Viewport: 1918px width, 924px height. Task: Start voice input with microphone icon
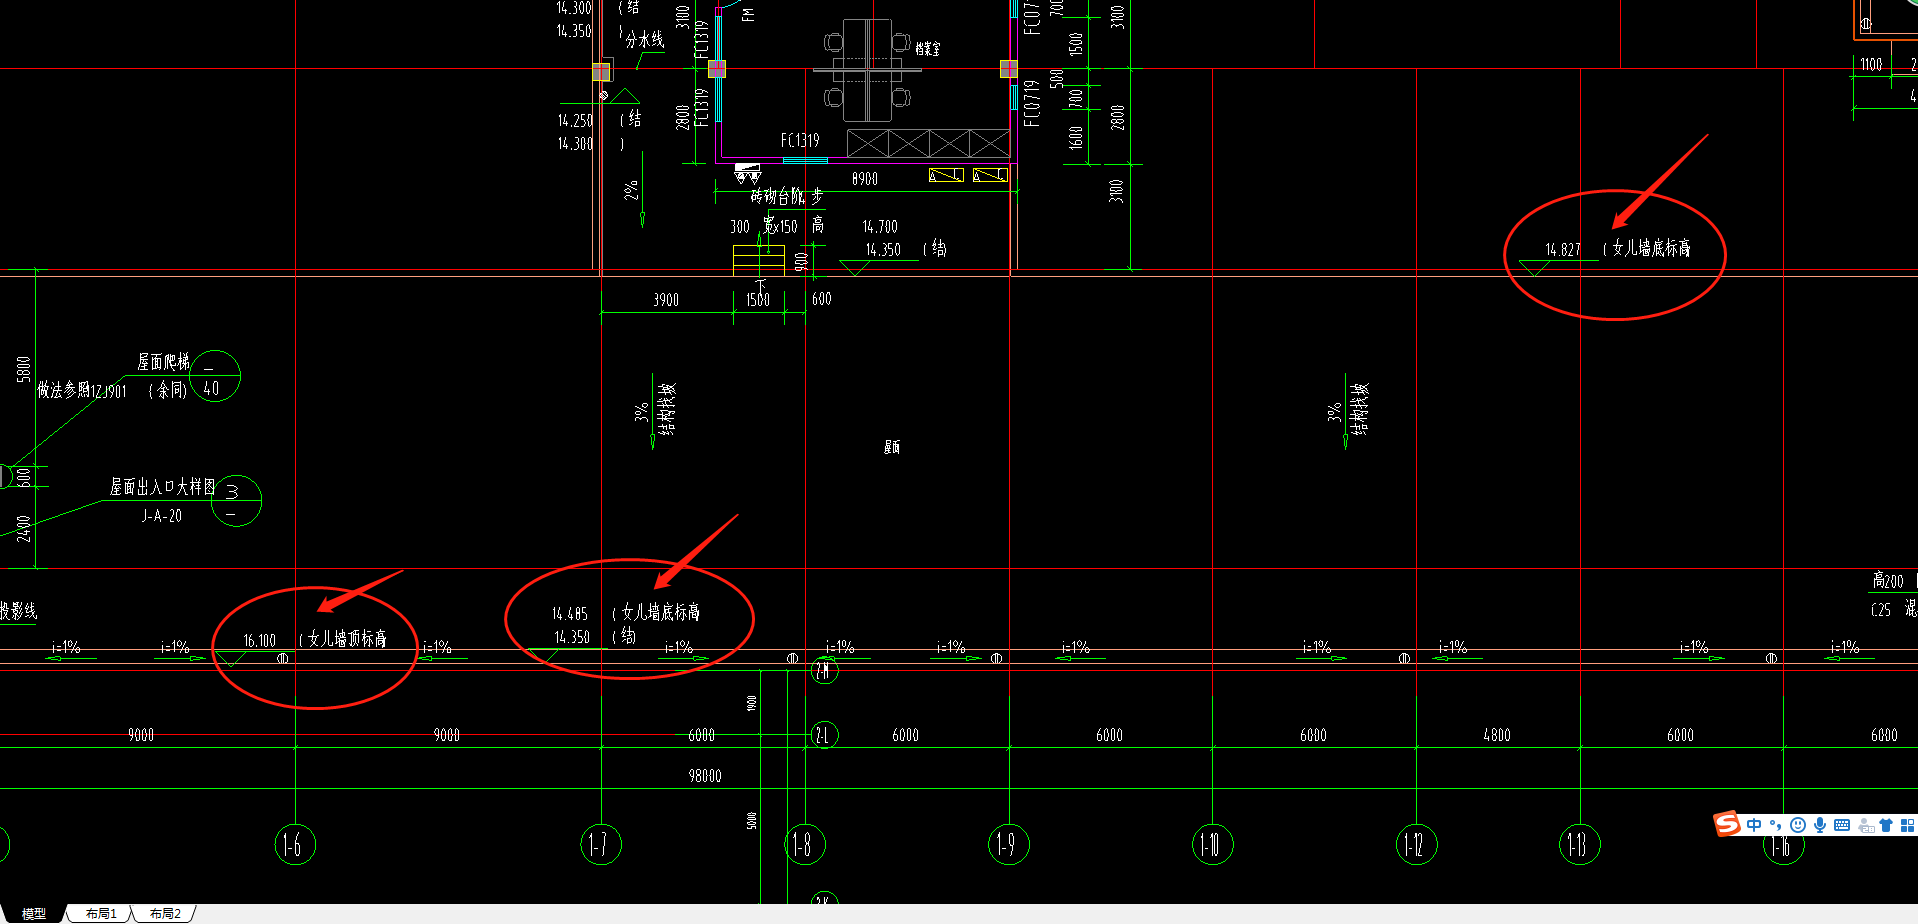tap(1820, 825)
